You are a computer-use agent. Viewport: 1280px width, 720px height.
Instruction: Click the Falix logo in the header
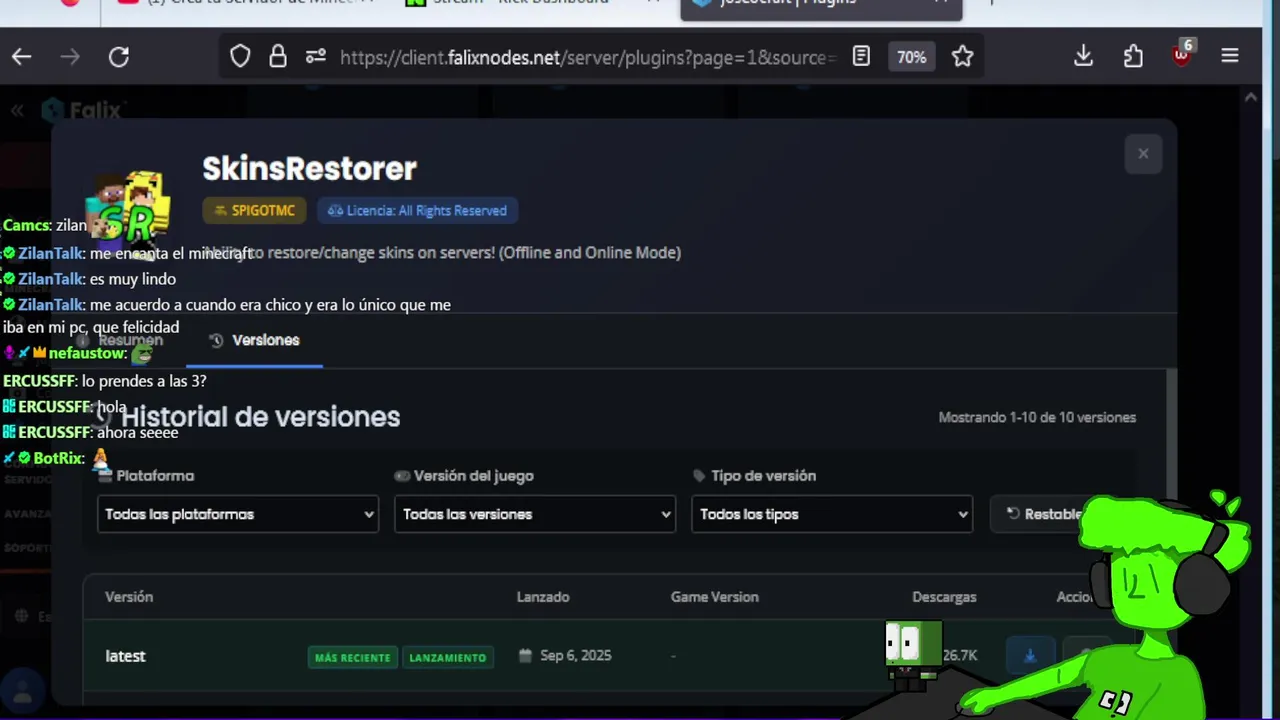pos(82,110)
